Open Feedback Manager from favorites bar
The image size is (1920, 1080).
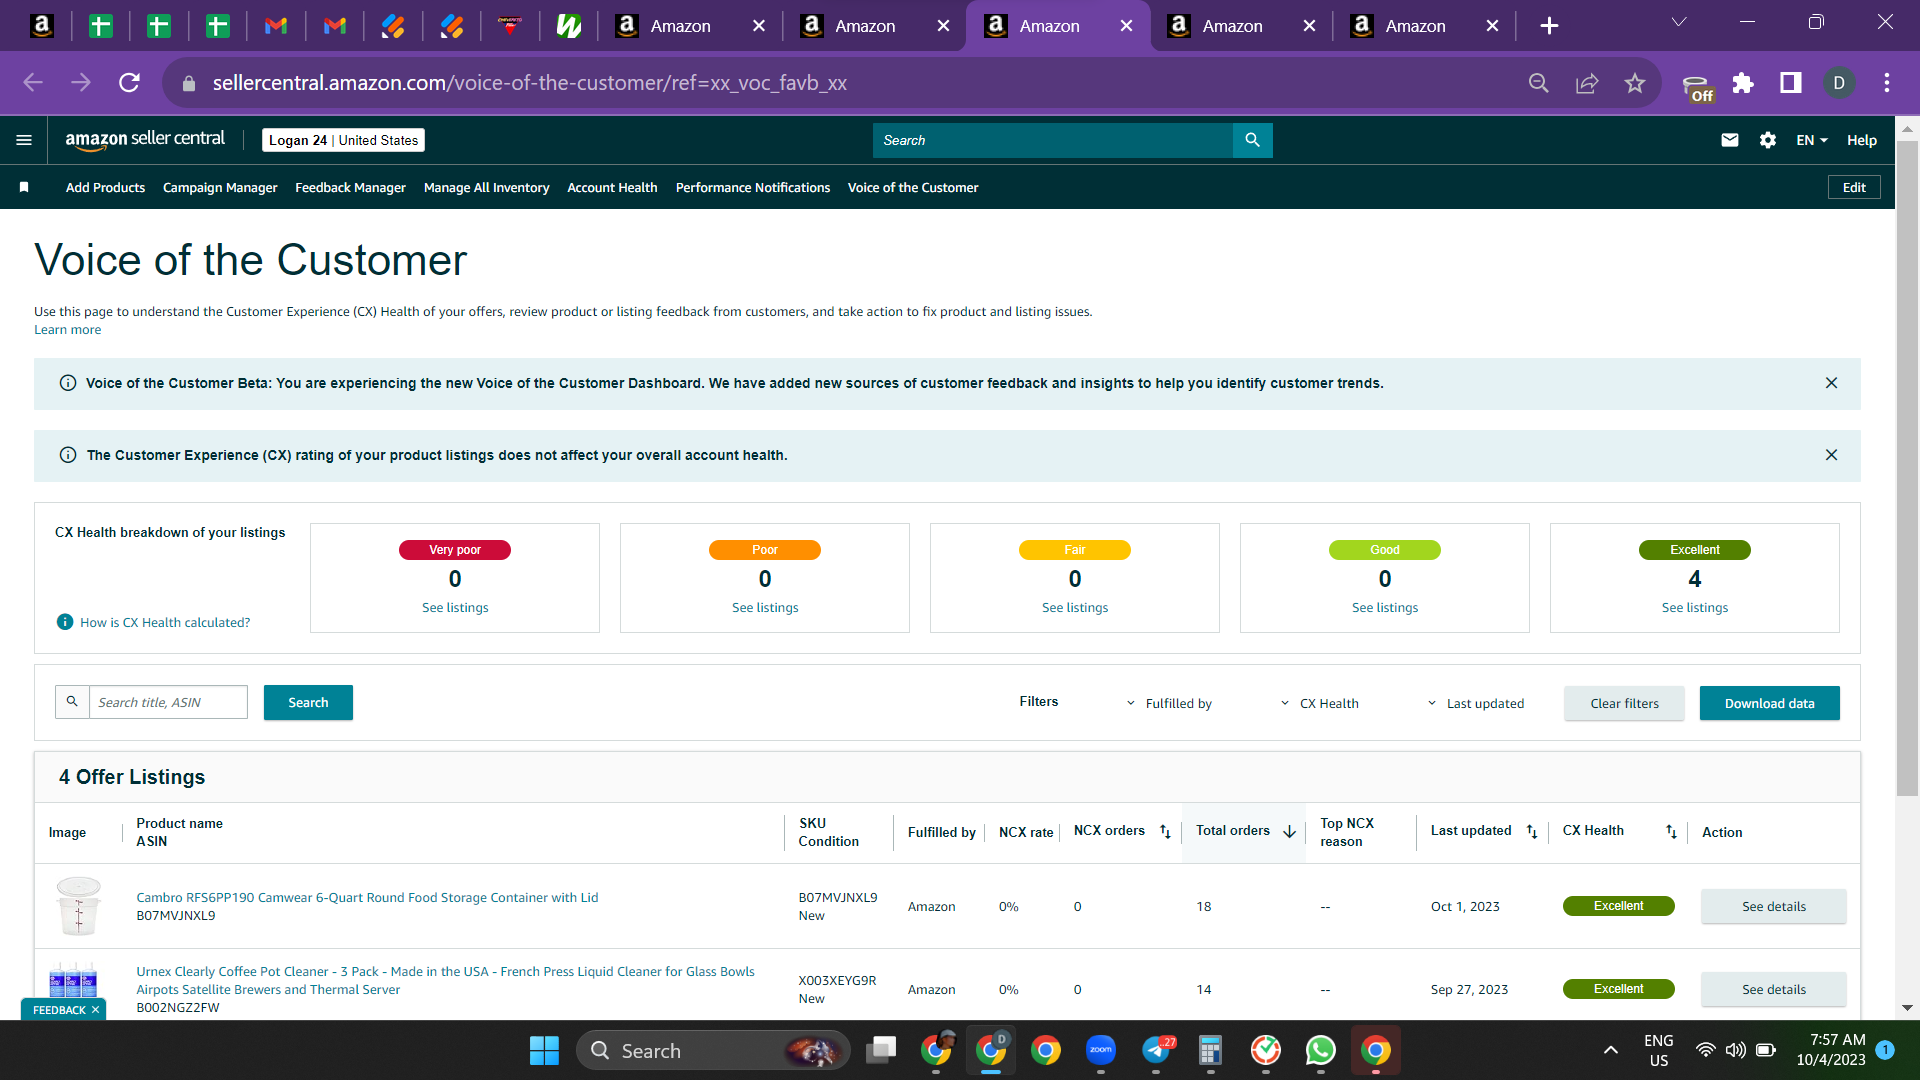pos(350,187)
